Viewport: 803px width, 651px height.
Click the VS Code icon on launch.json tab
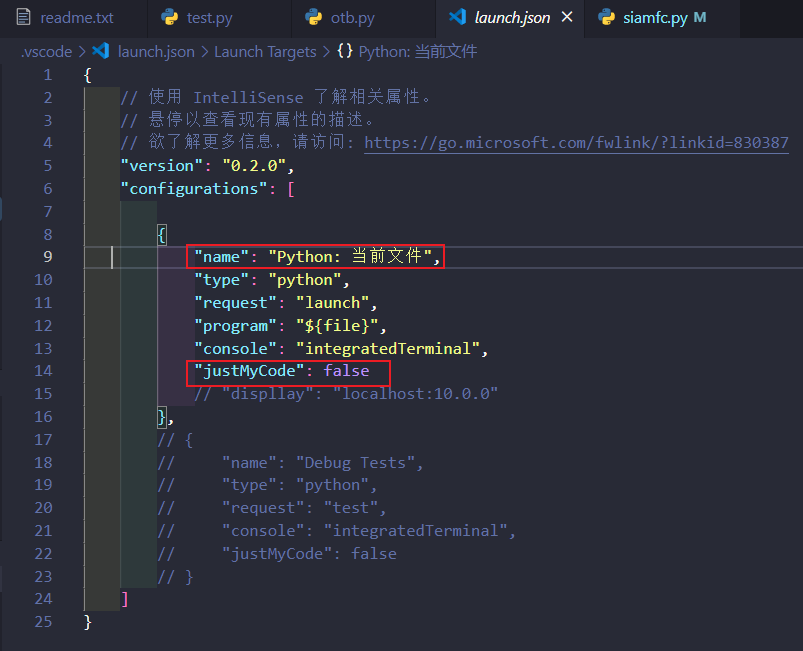[459, 17]
